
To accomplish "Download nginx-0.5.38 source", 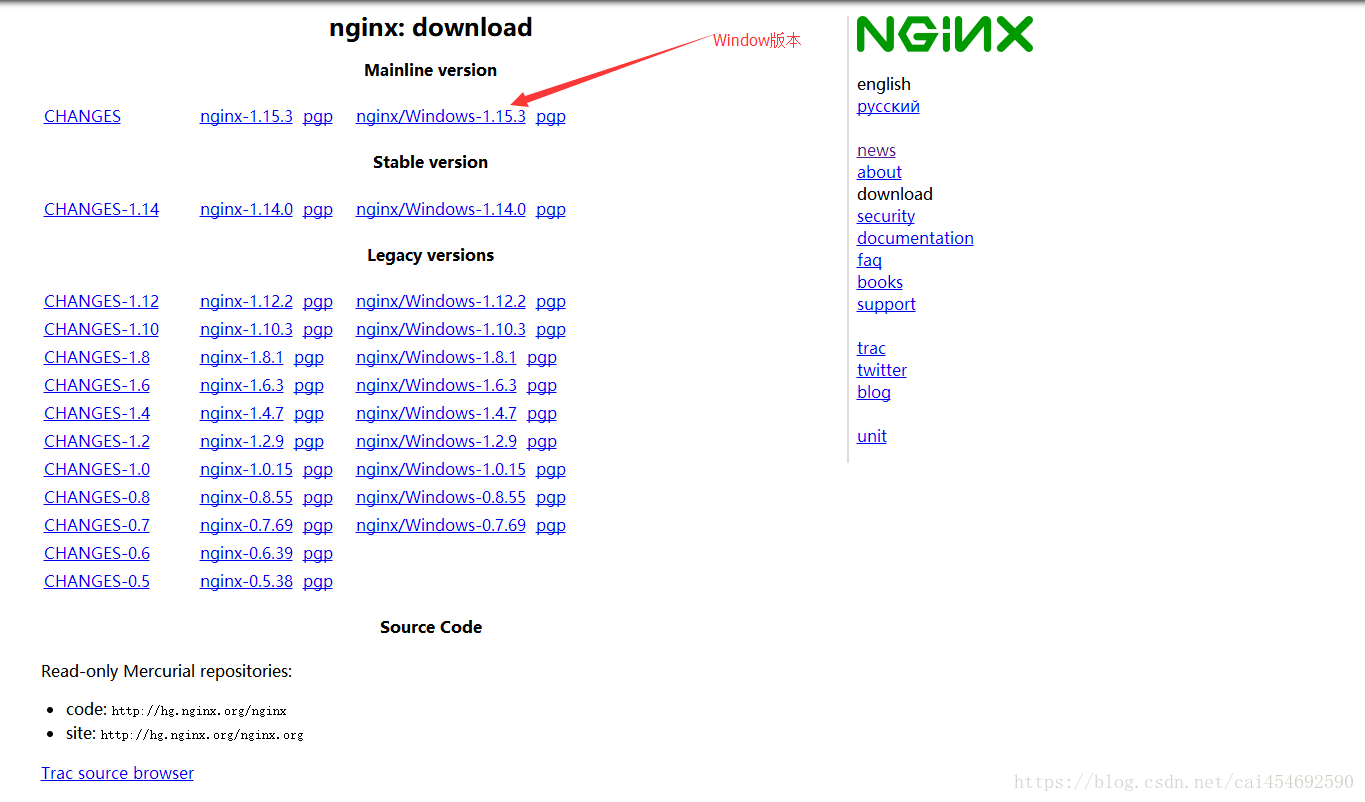I will pos(246,581).
